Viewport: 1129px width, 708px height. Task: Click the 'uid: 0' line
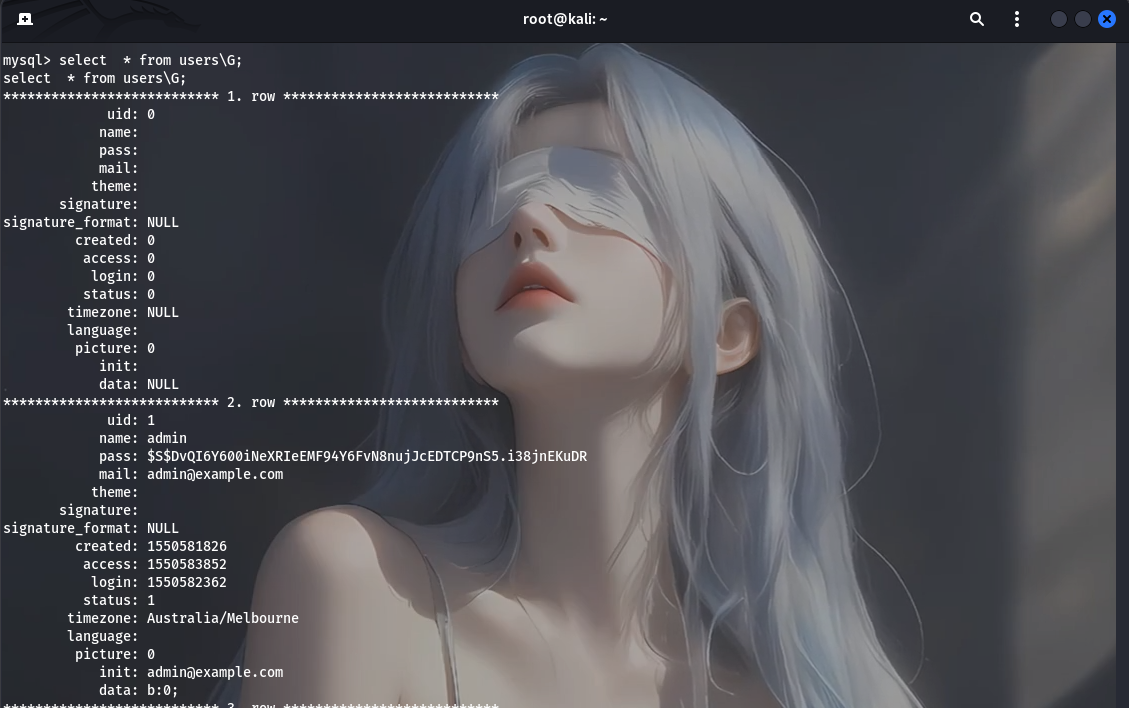130,115
